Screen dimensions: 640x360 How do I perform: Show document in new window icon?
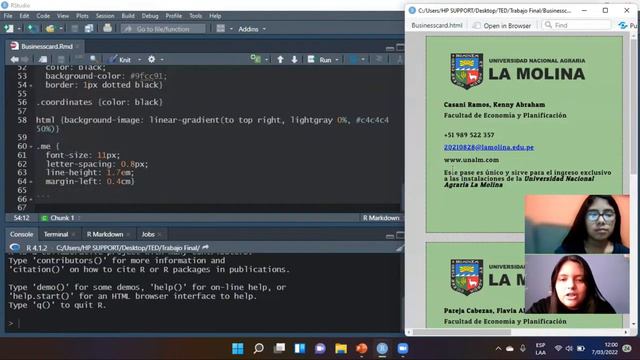[x=43, y=60]
